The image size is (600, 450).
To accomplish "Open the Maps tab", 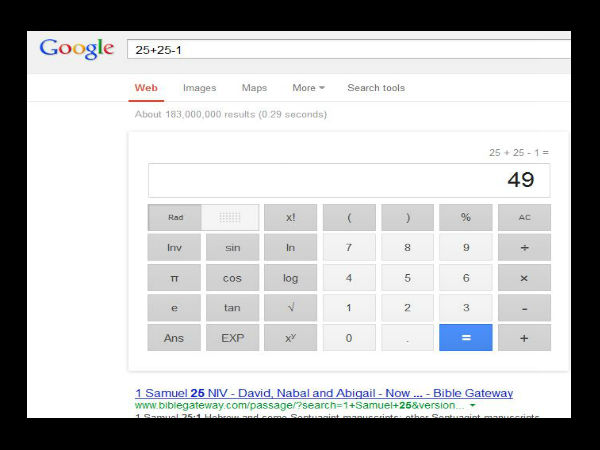I will 254,88.
